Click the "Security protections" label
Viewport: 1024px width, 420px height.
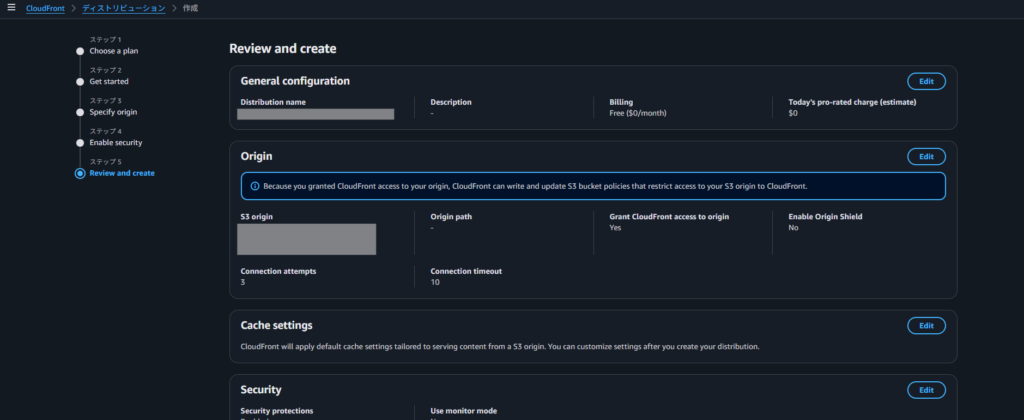(x=277, y=411)
